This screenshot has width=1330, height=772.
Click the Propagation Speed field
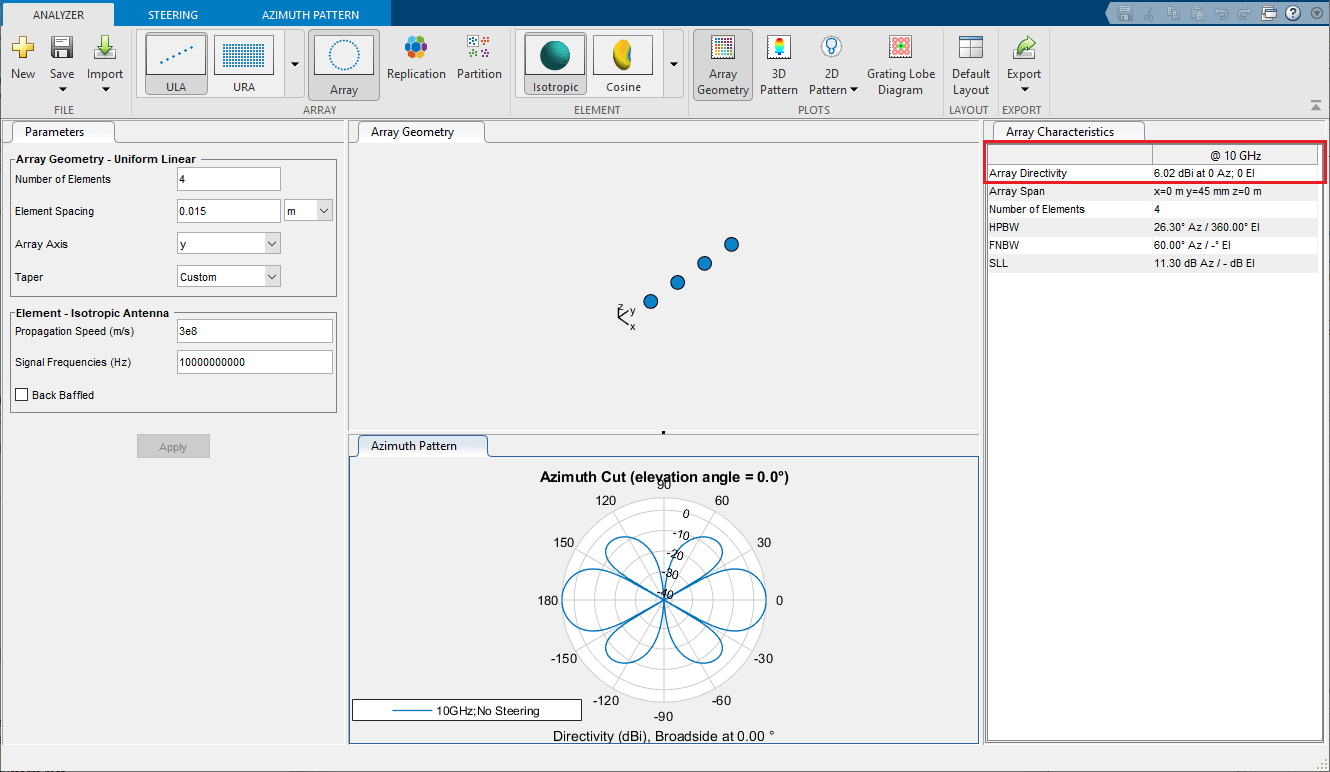(255, 331)
